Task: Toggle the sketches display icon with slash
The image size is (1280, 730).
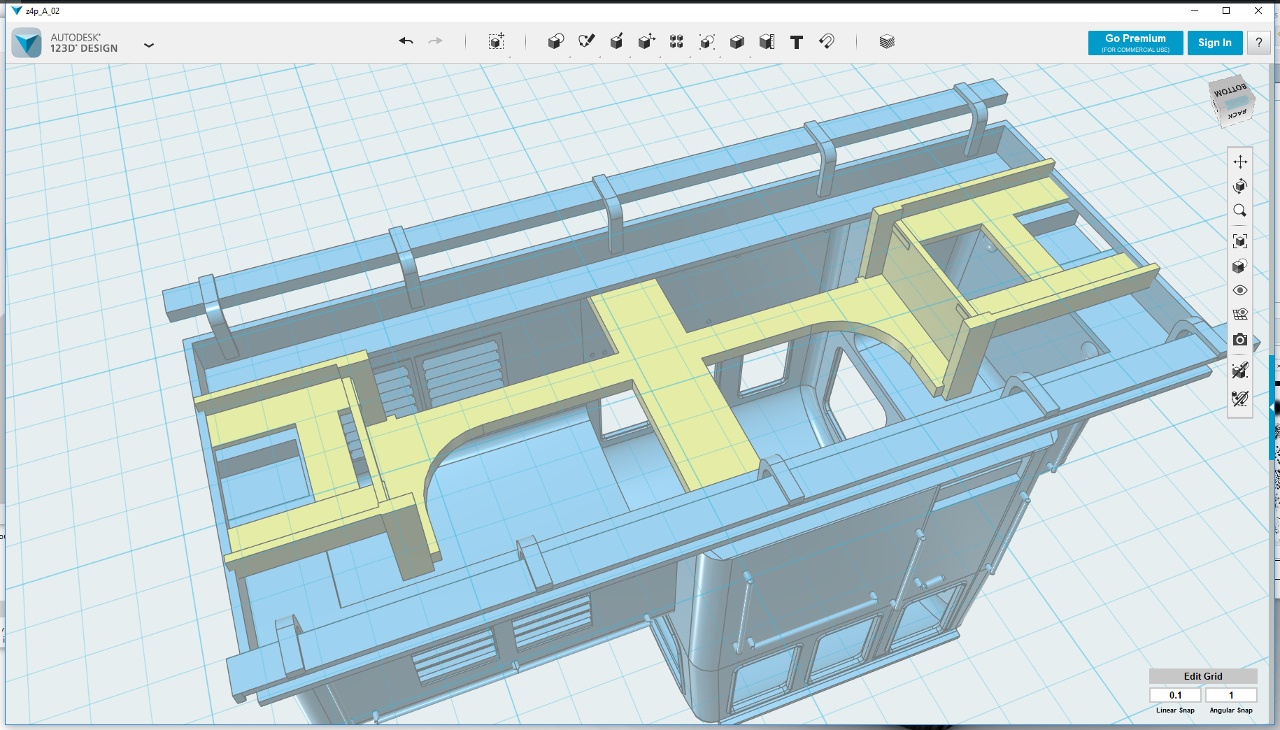Action: point(1240,399)
